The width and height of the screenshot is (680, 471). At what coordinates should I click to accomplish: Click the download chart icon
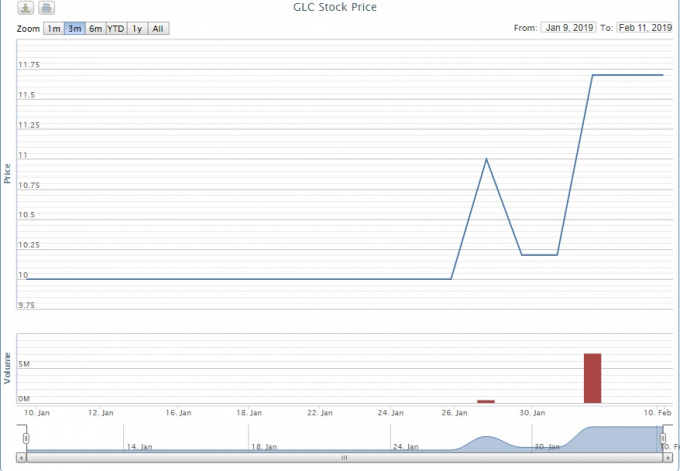point(27,9)
